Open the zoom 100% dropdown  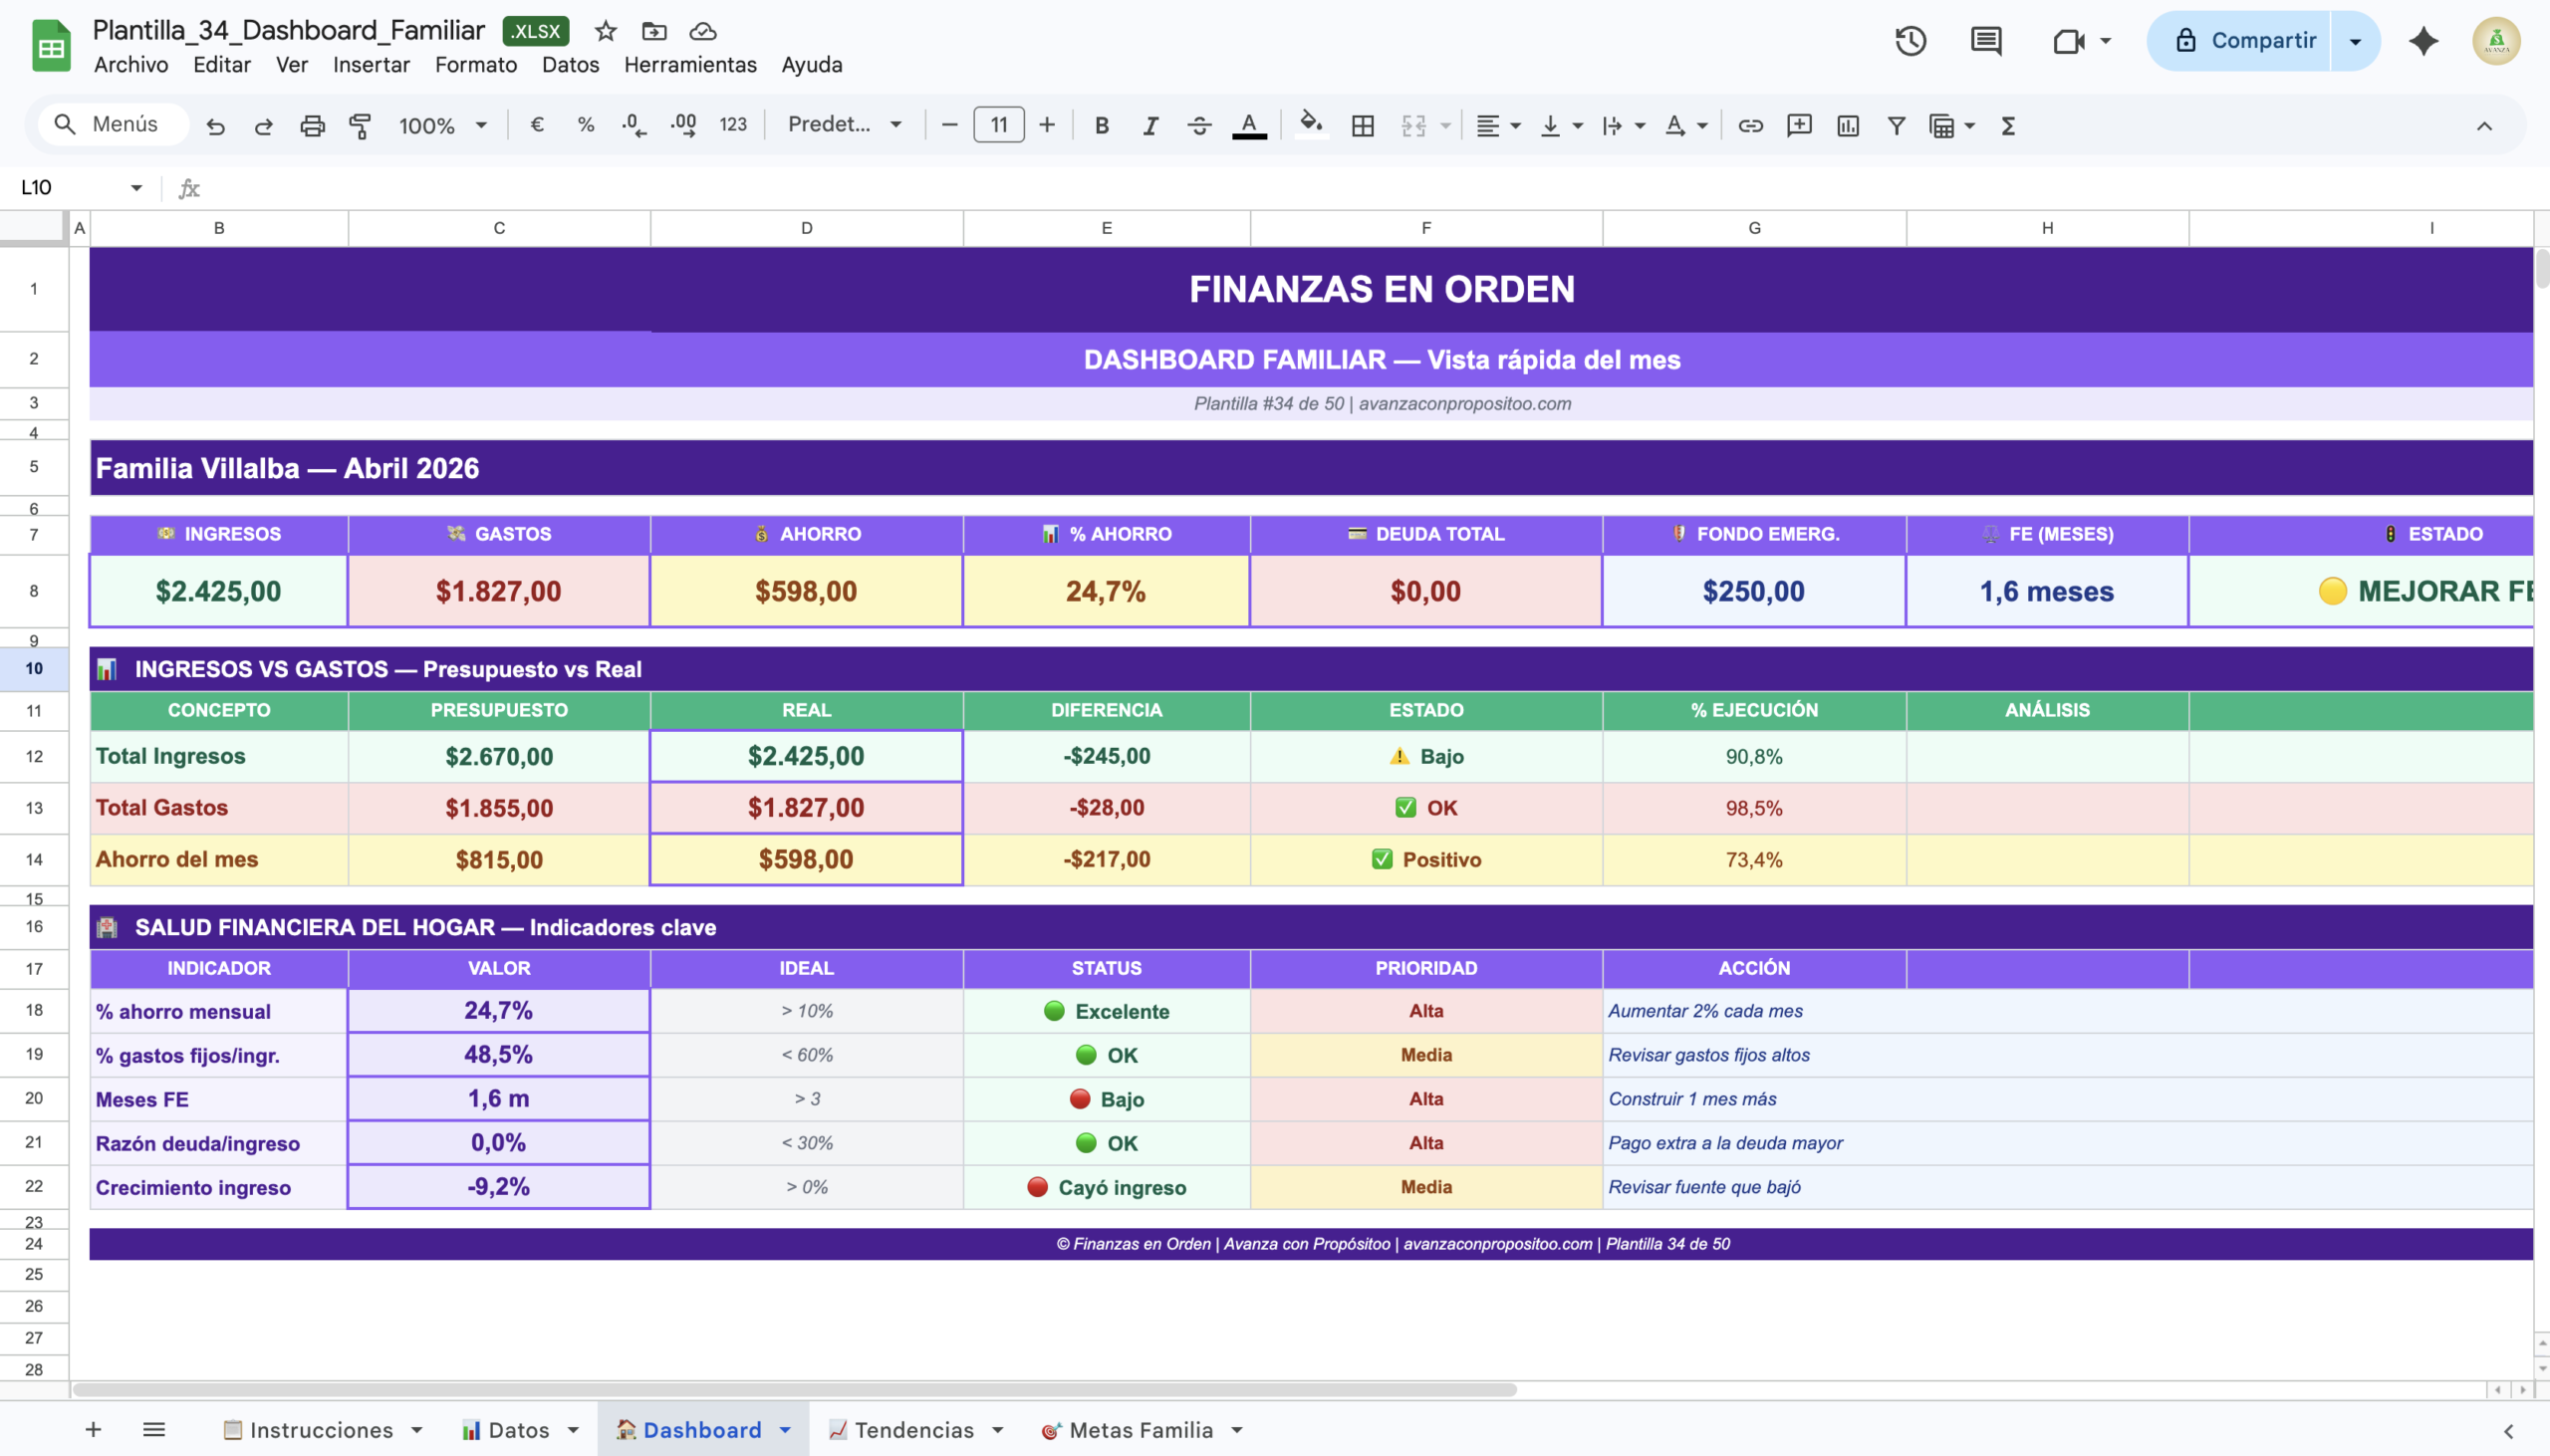[442, 126]
